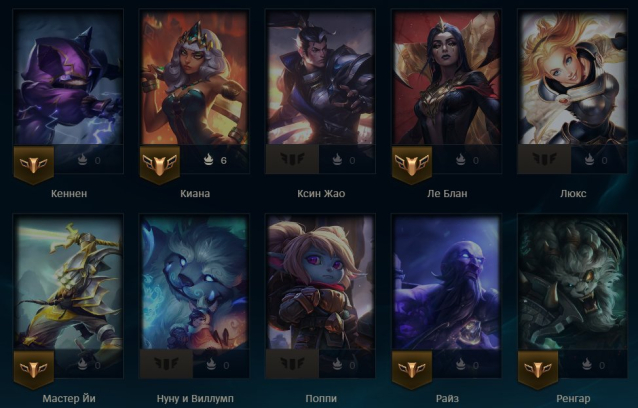Click the flame token icon under Киана

(x=208, y=159)
